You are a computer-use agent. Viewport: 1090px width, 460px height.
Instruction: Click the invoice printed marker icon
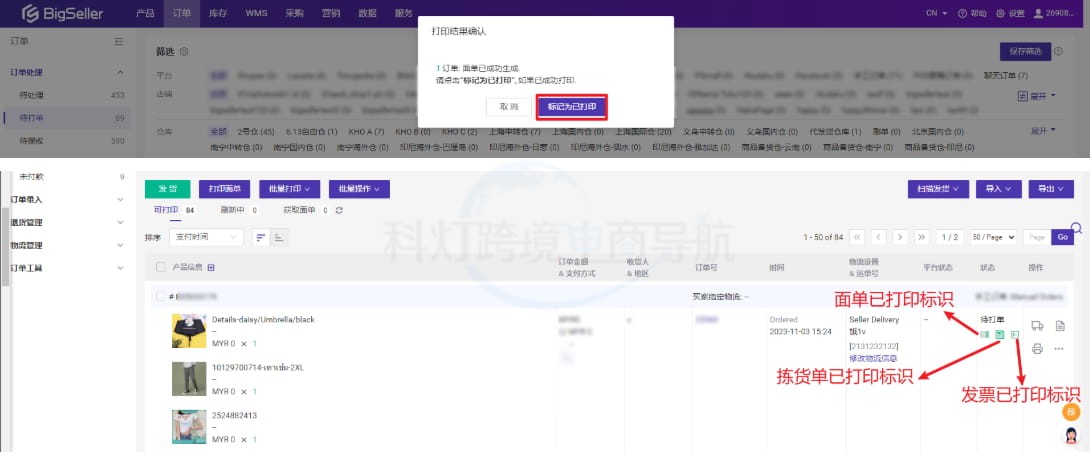click(x=1015, y=335)
